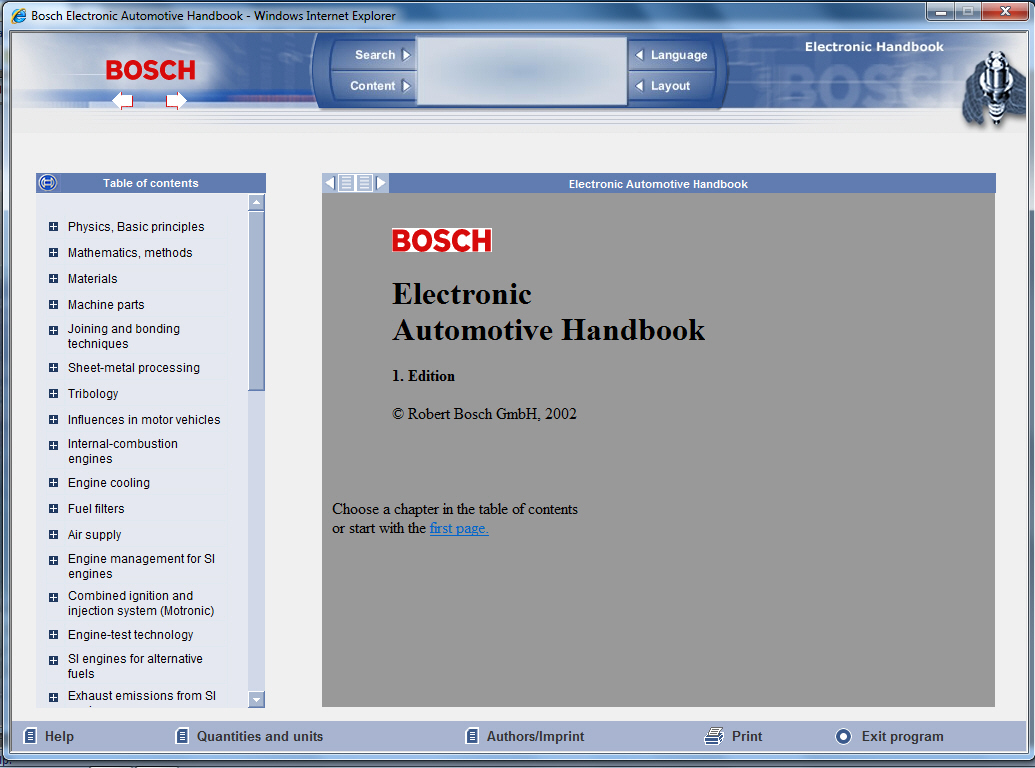Viewport: 1035px width, 768px height.
Task: Expand Exhaust emissions from SI chapter
Action: (x=53, y=697)
